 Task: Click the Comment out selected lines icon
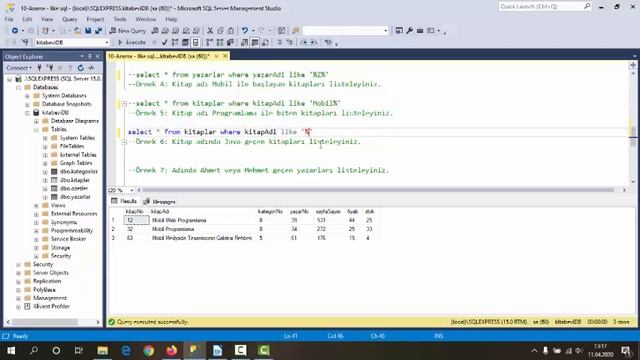(x=280, y=42)
